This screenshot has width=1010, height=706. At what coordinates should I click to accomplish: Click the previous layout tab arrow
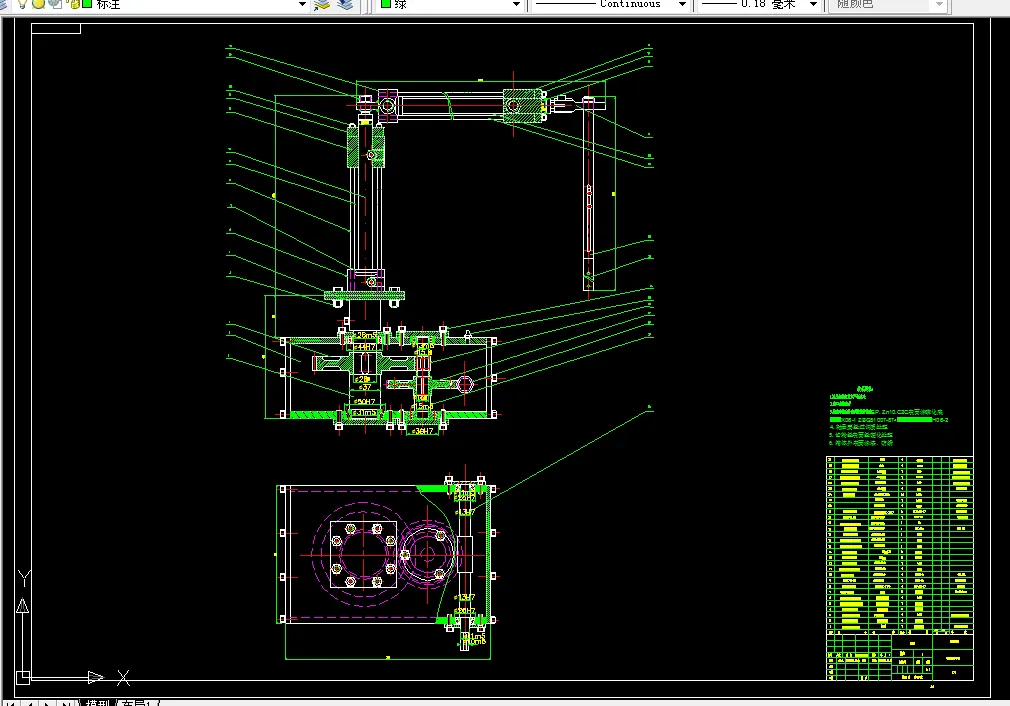[x=29, y=703]
